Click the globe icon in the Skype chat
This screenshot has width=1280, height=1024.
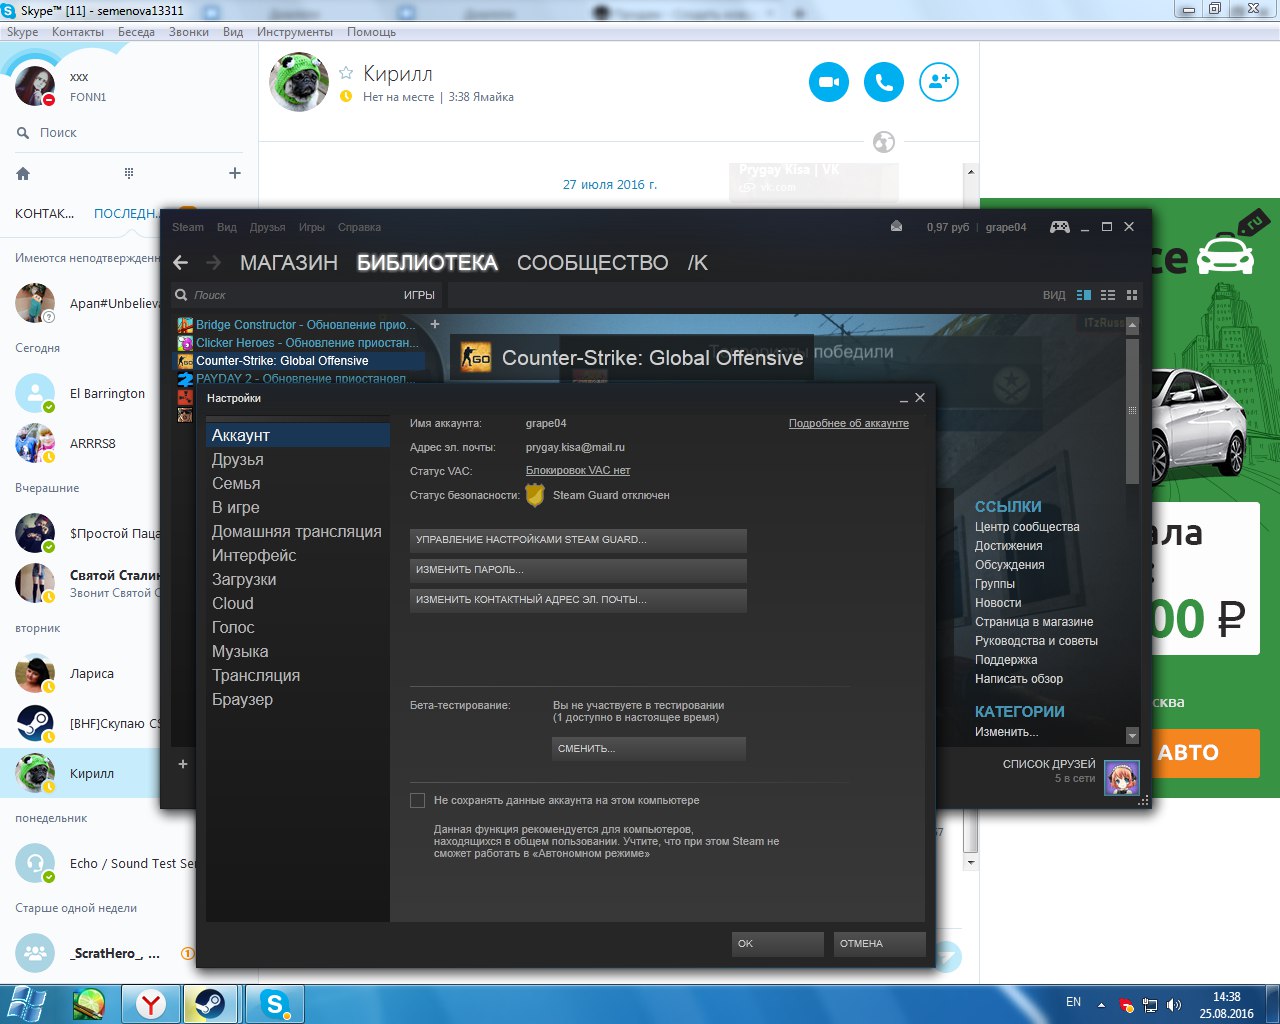point(884,142)
